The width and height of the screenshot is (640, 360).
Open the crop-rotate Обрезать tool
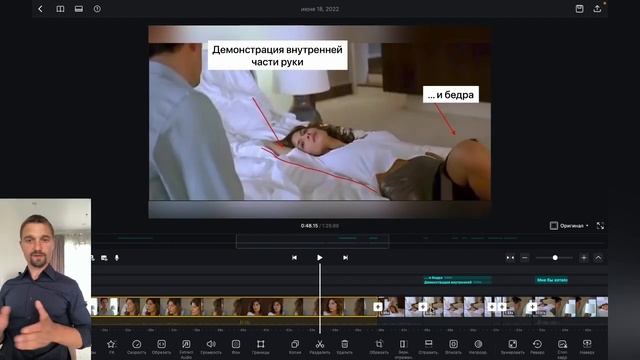pos(379,347)
